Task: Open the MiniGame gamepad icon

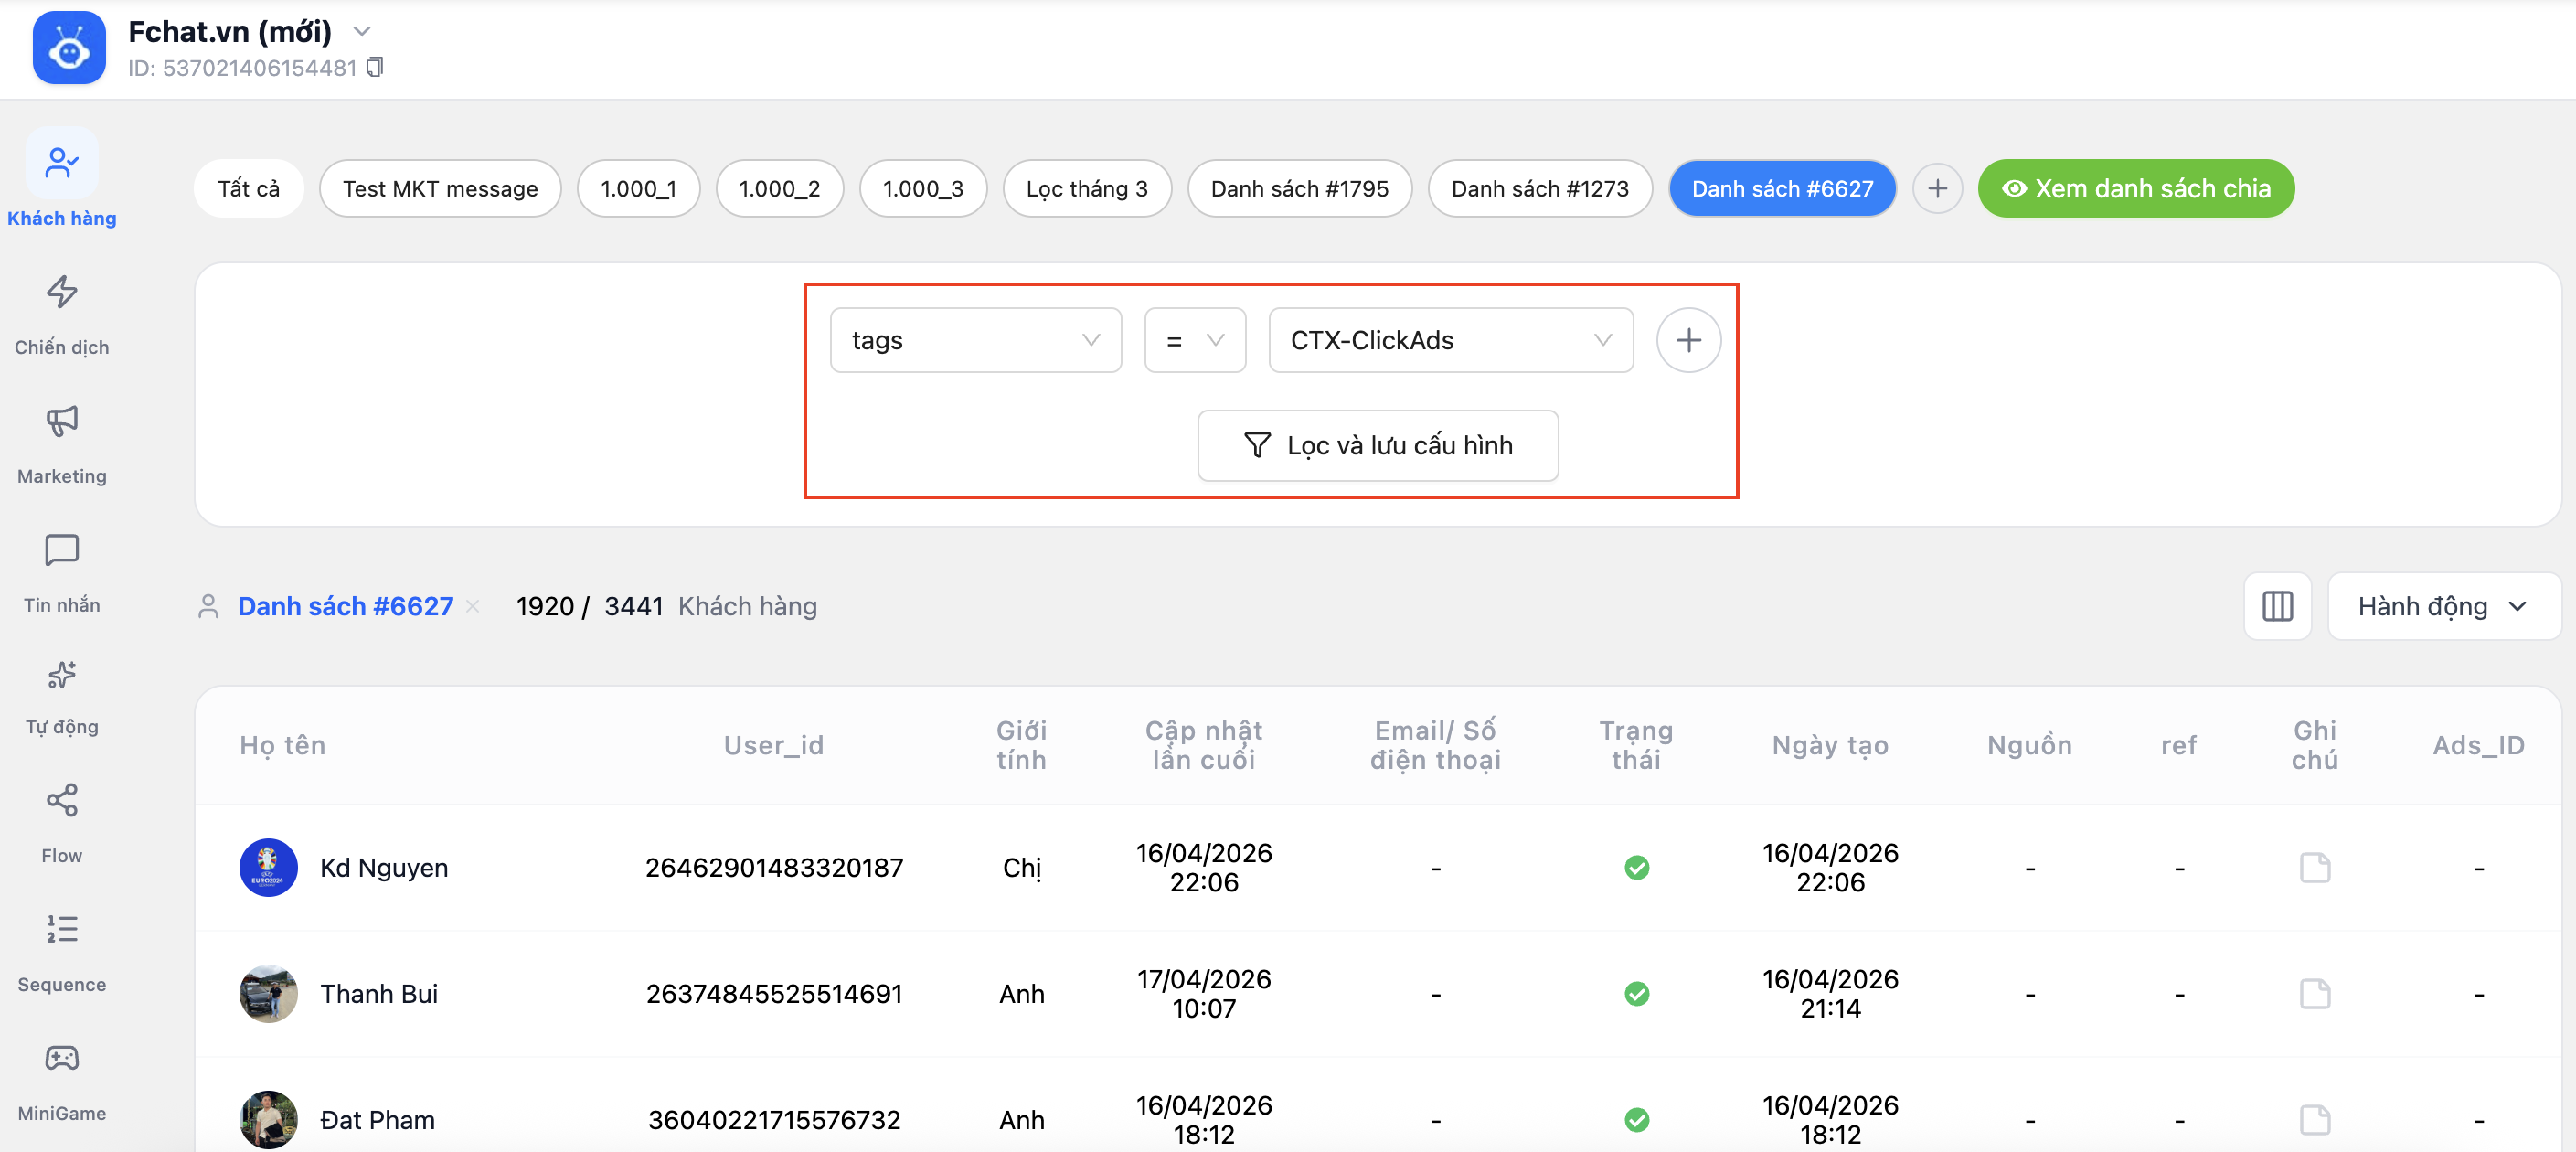Action: click(61, 1058)
